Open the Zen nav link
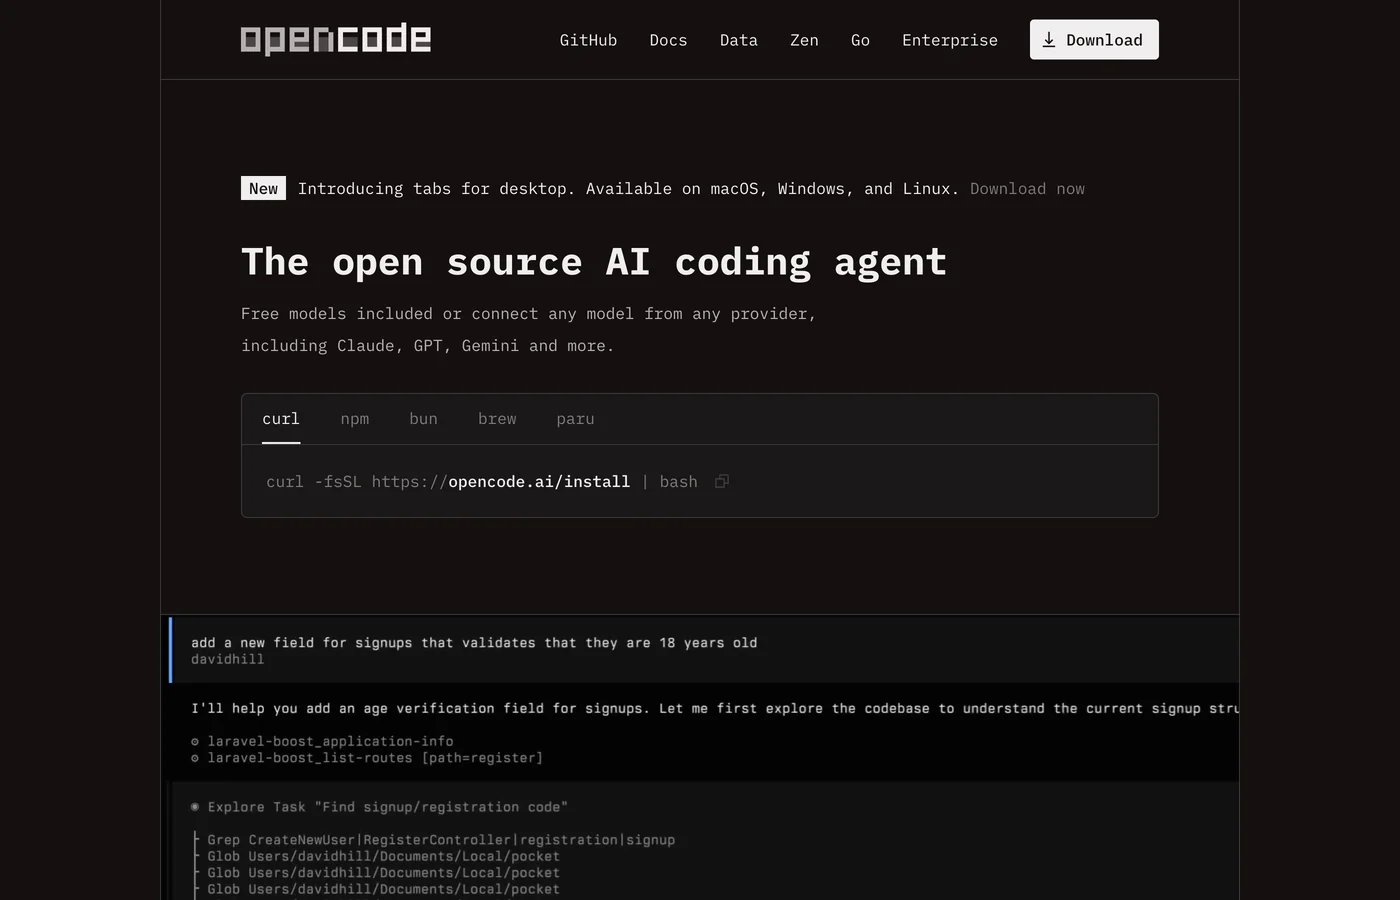Screen dimensions: 1400x900 pos(804,40)
